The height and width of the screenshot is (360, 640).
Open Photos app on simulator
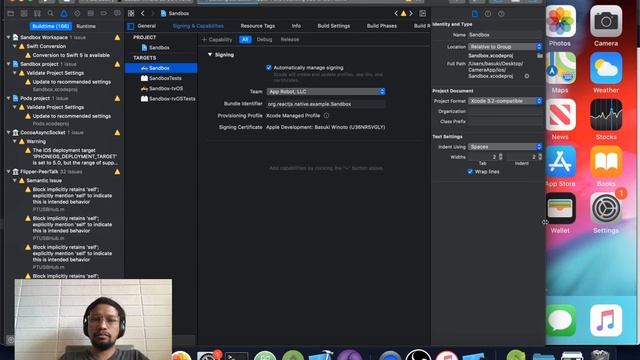[x=560, y=21]
